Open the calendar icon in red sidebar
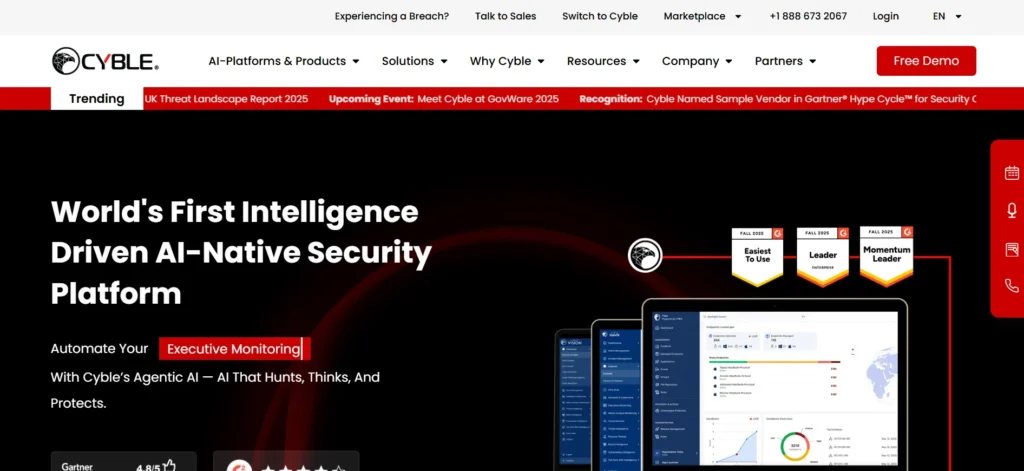The height and width of the screenshot is (471, 1024). [x=1012, y=173]
